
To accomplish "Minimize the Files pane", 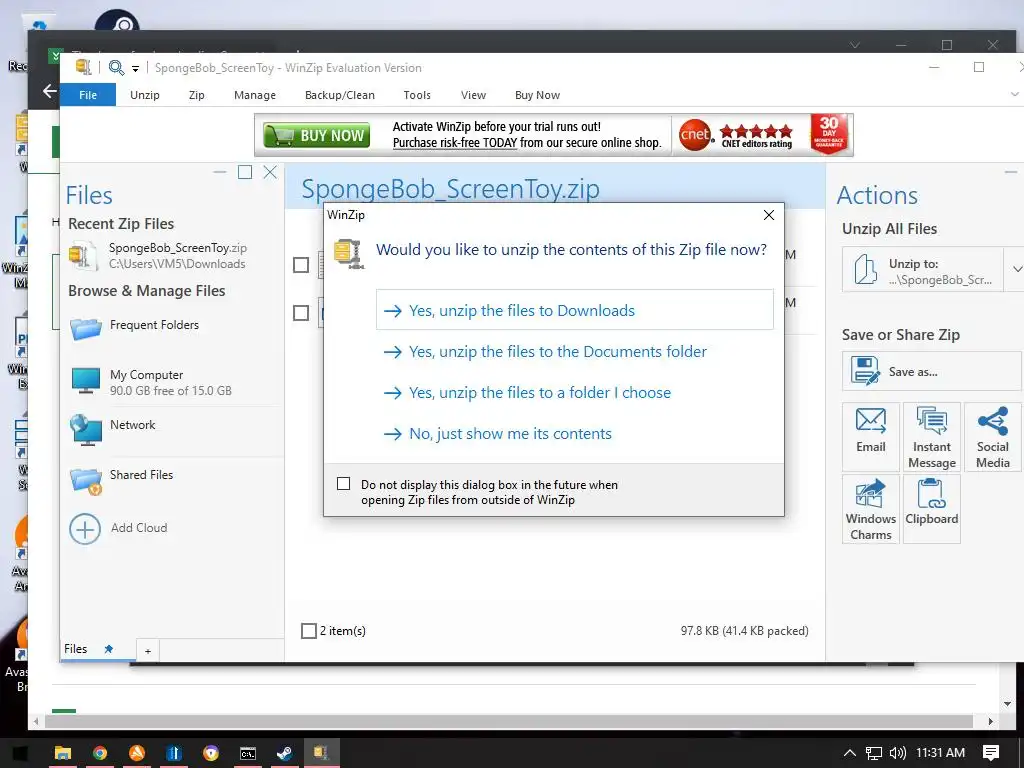I will pyautogui.click(x=219, y=172).
